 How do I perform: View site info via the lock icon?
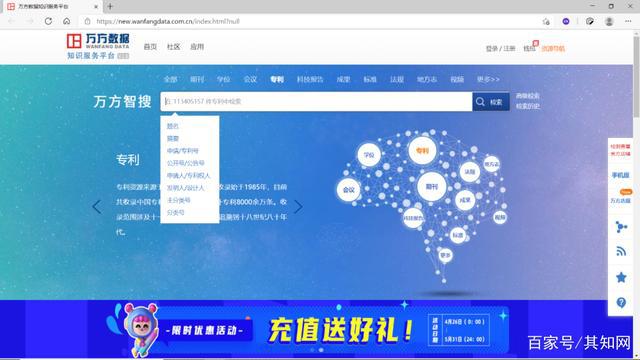click(x=87, y=21)
